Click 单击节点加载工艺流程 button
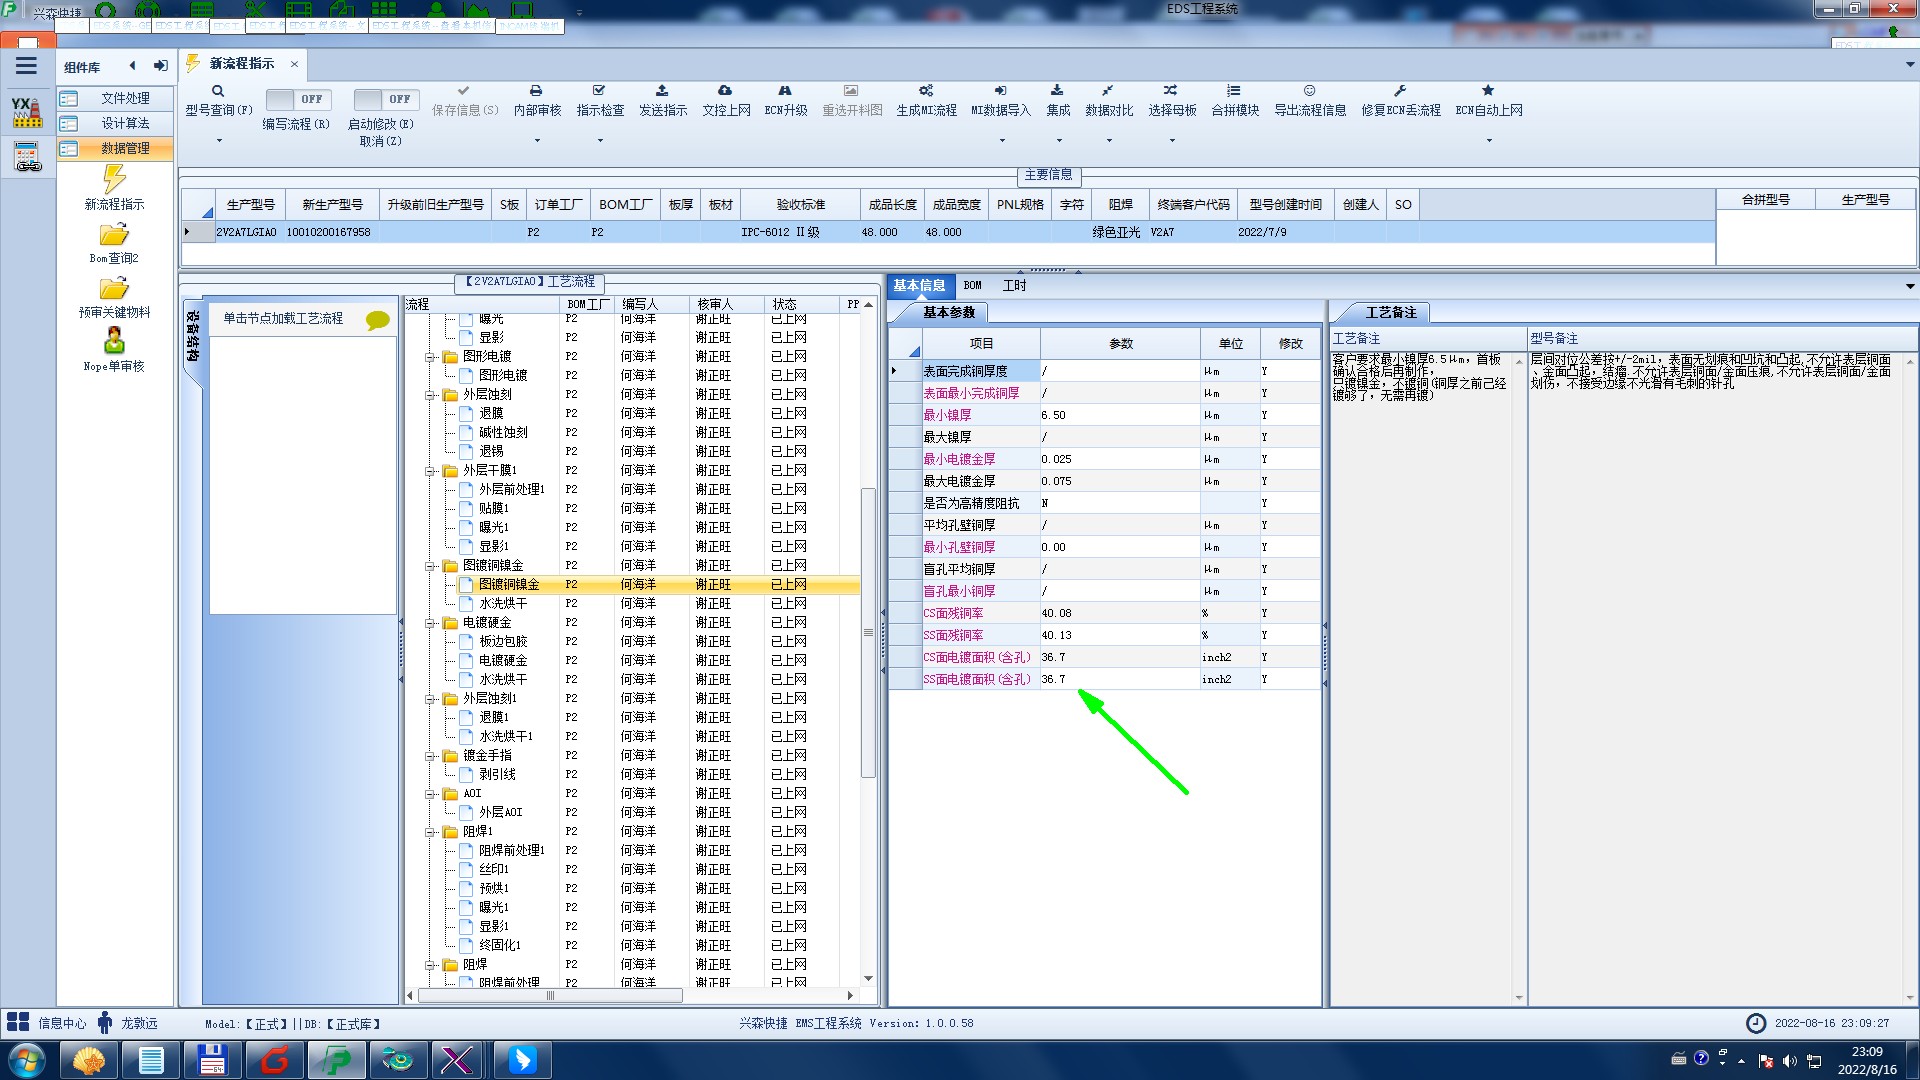 [x=283, y=318]
